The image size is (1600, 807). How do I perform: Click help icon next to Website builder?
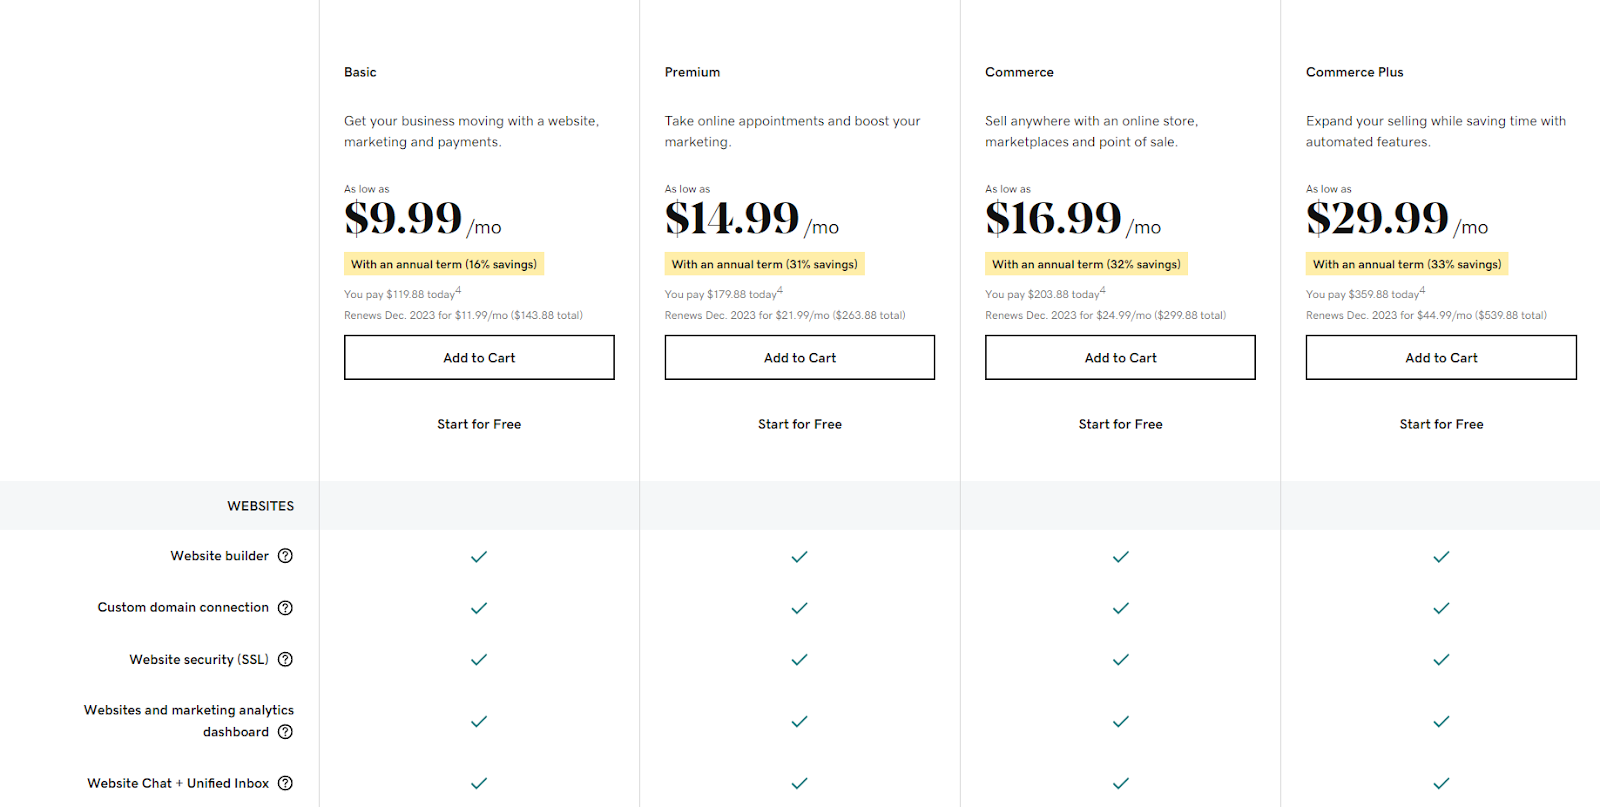coord(285,556)
